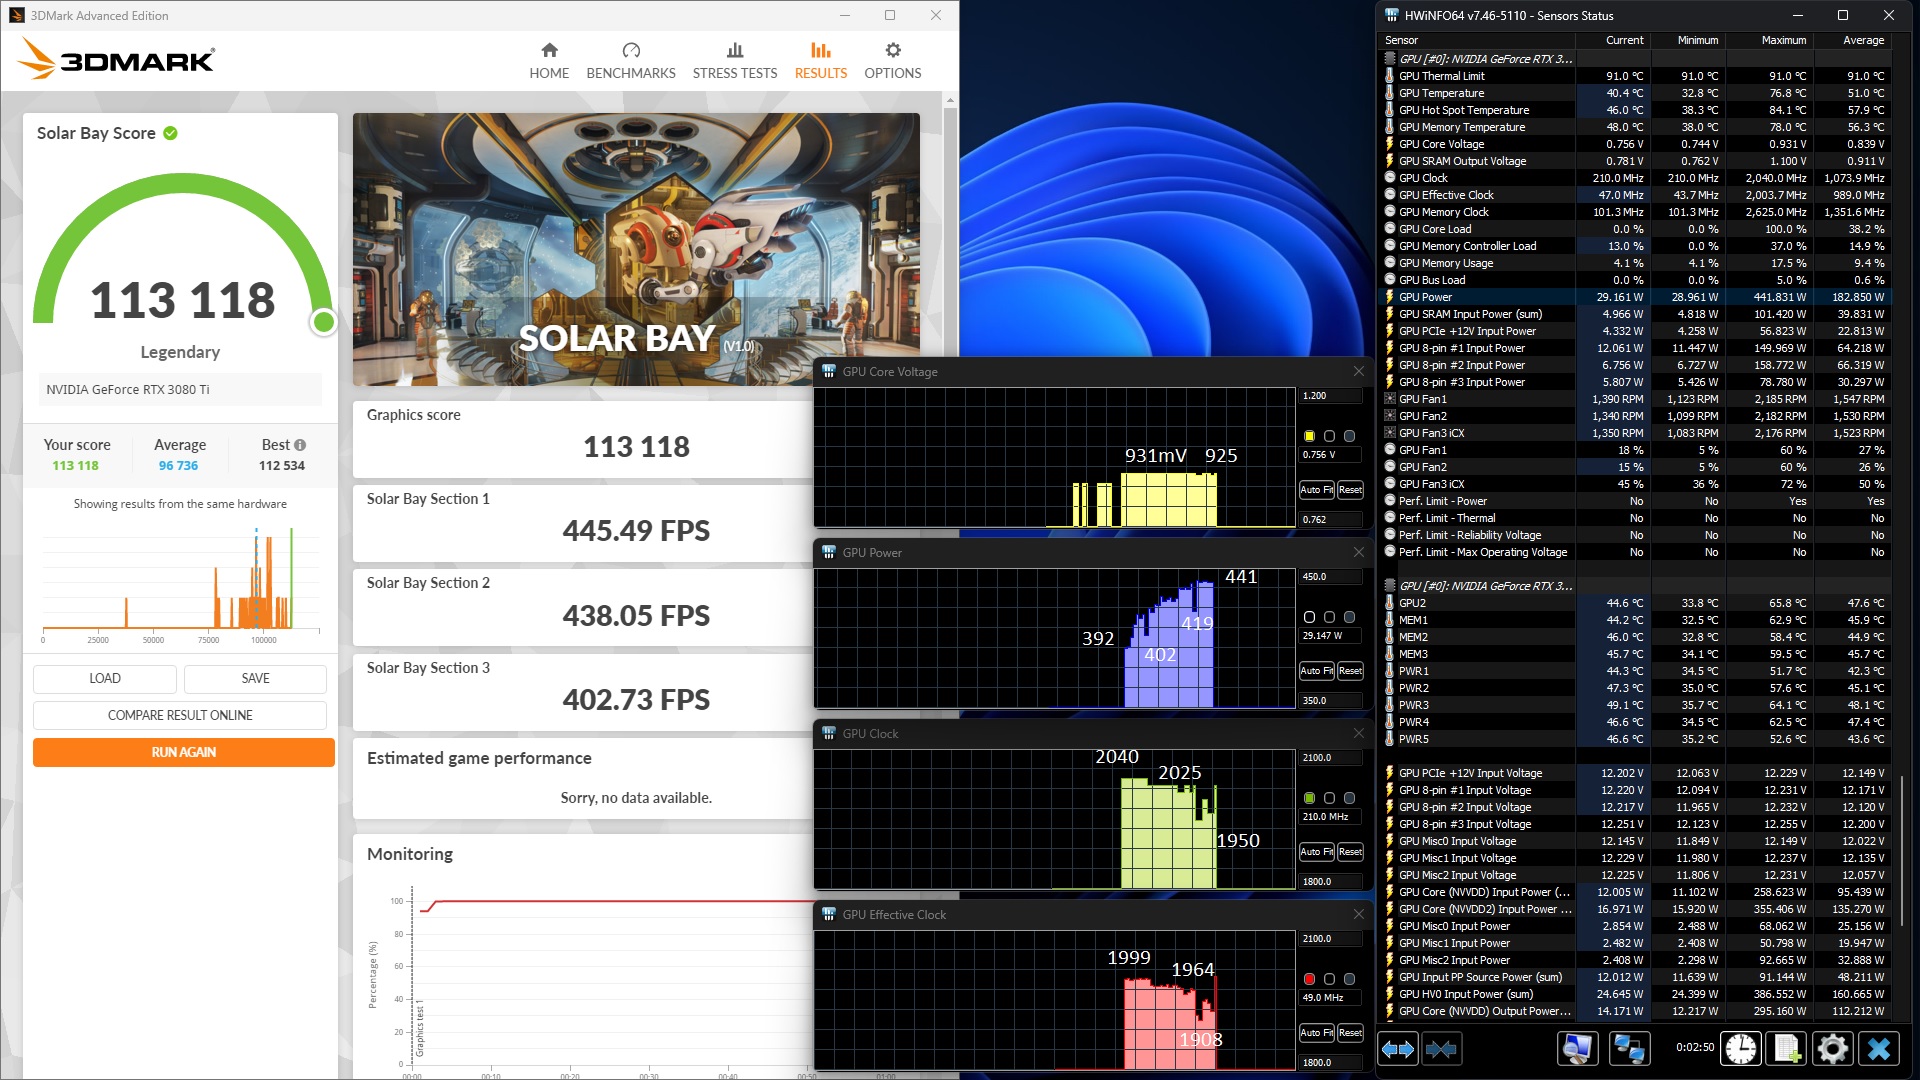Click the expand columns arrows icon in HWiNFO

[x=1397, y=1048]
